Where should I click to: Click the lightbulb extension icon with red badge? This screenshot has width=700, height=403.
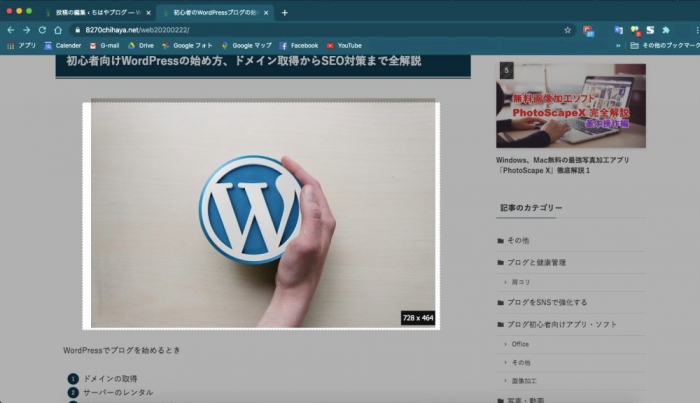(x=635, y=30)
